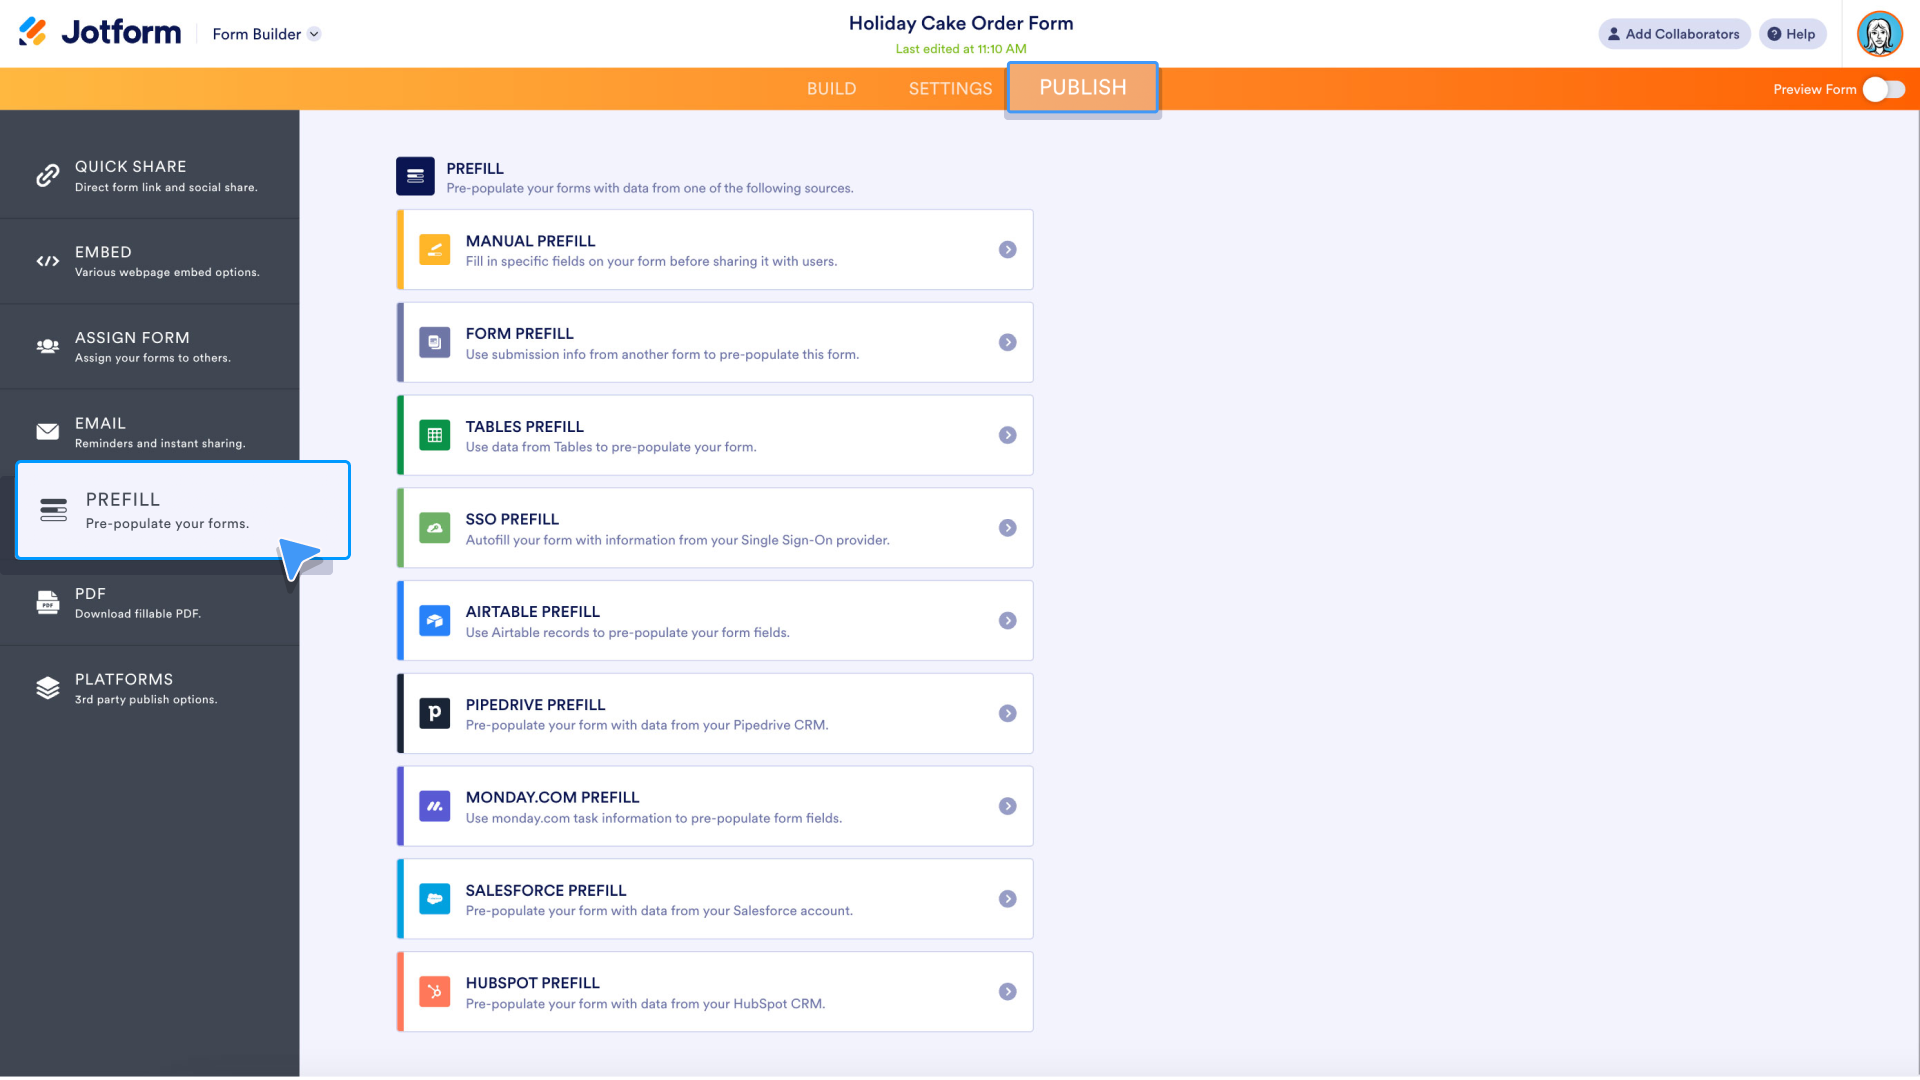Open the Quick Share link icon
The width and height of the screenshot is (1920, 1080).
[47, 176]
